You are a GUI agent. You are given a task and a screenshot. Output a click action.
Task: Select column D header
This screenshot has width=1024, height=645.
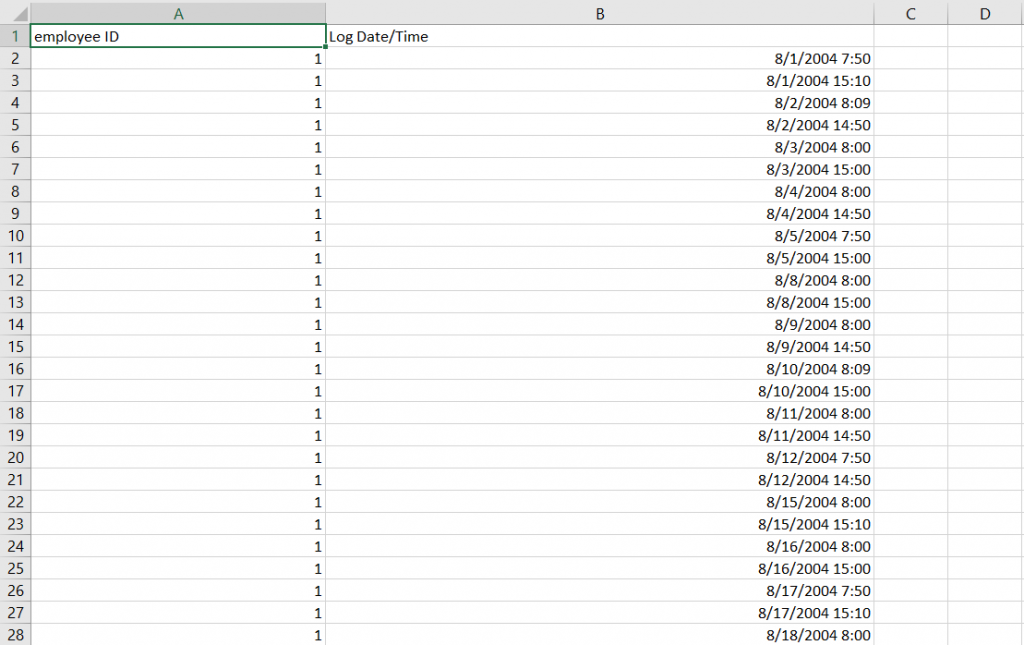(x=985, y=14)
